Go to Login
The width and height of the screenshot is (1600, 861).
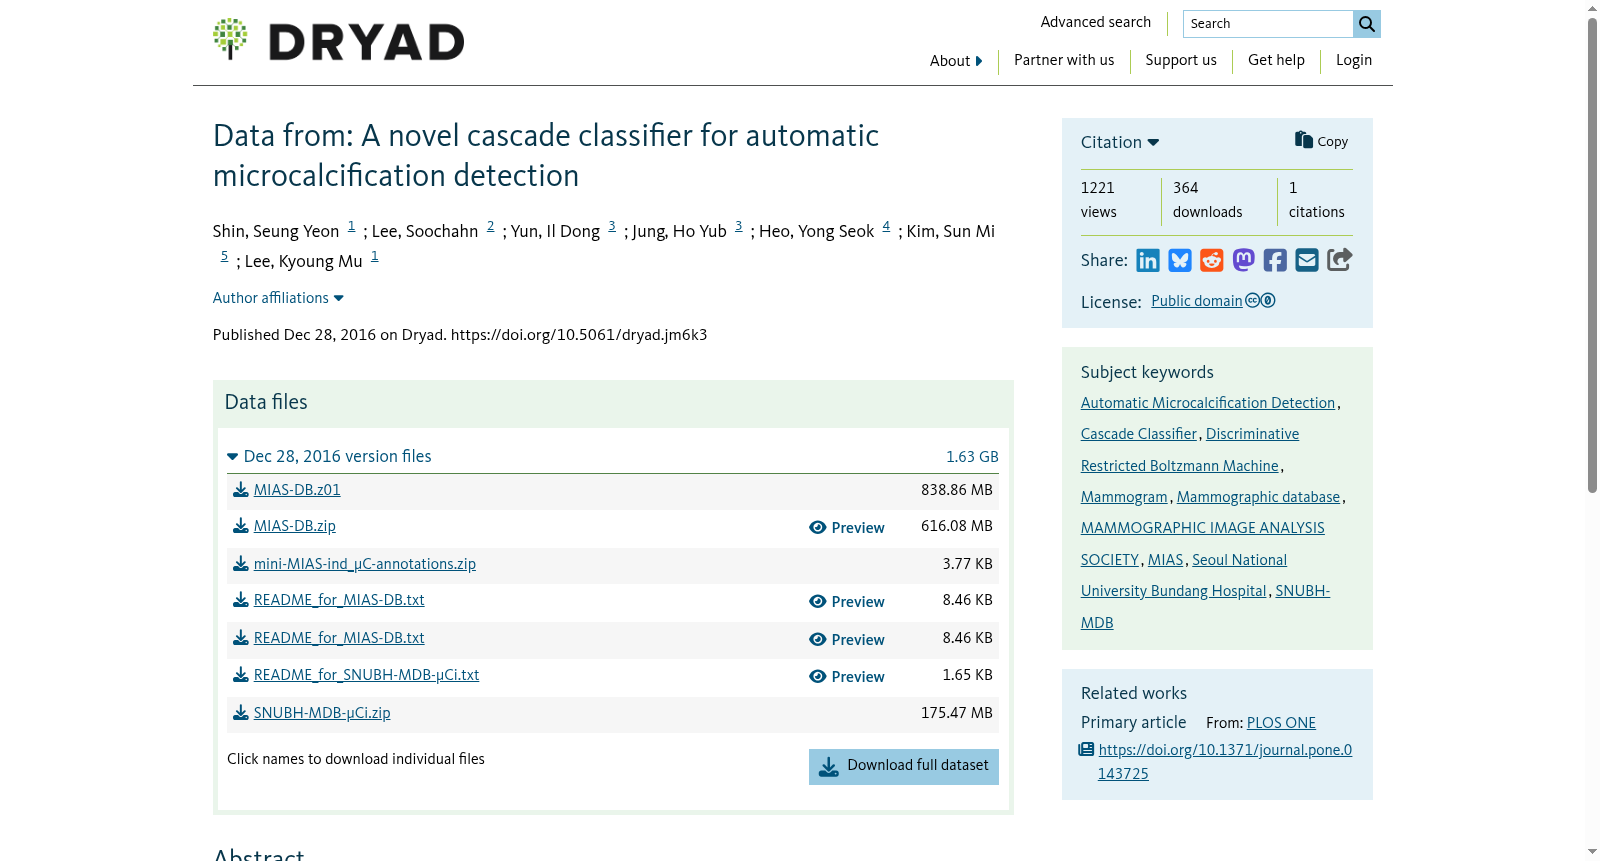pos(1354,60)
